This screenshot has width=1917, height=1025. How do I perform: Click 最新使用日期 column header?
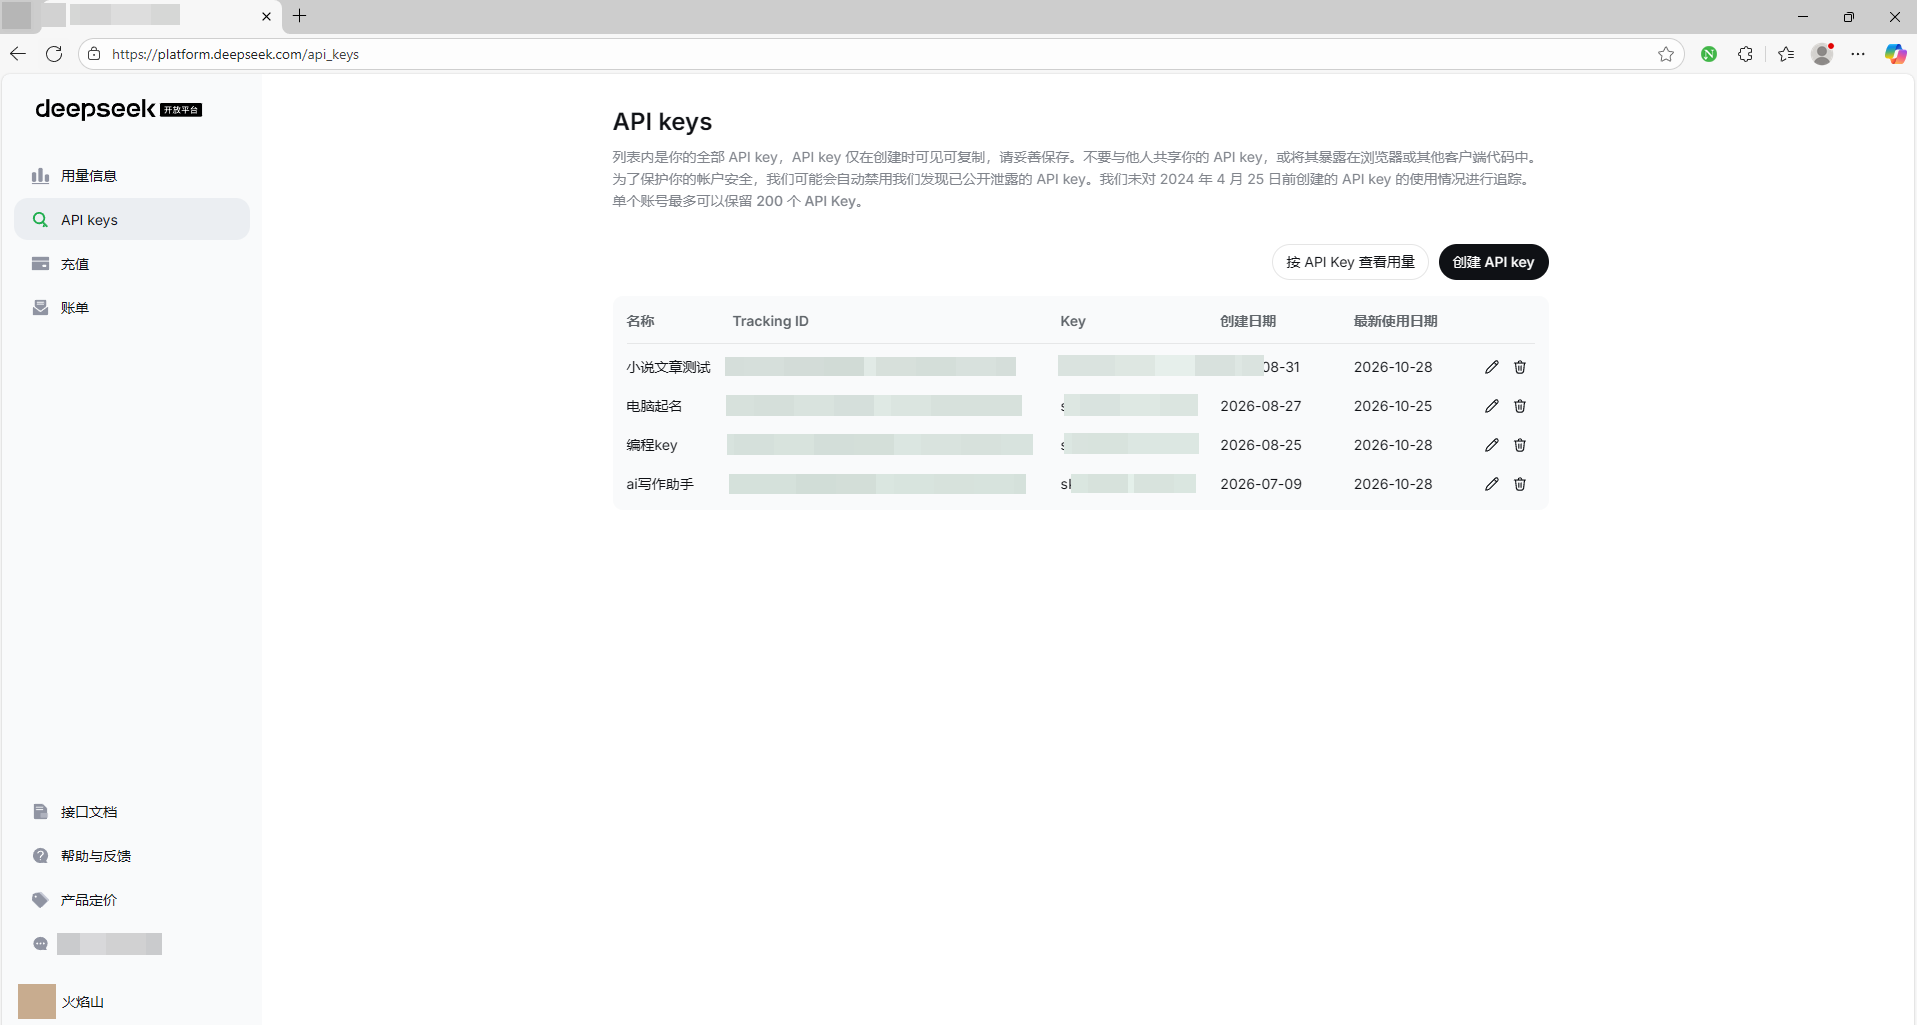[1395, 321]
